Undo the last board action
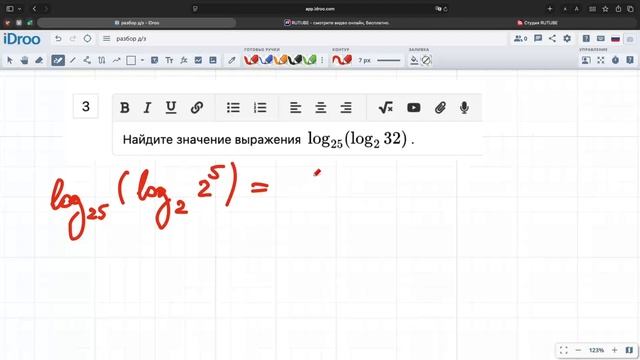This screenshot has height=360, width=640. coord(58,39)
